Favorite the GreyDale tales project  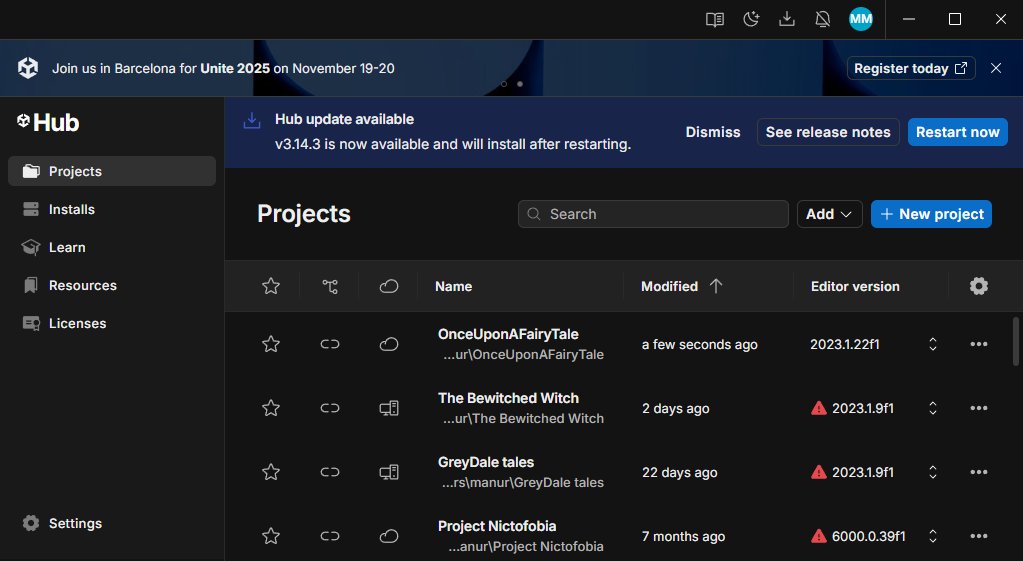(x=271, y=472)
